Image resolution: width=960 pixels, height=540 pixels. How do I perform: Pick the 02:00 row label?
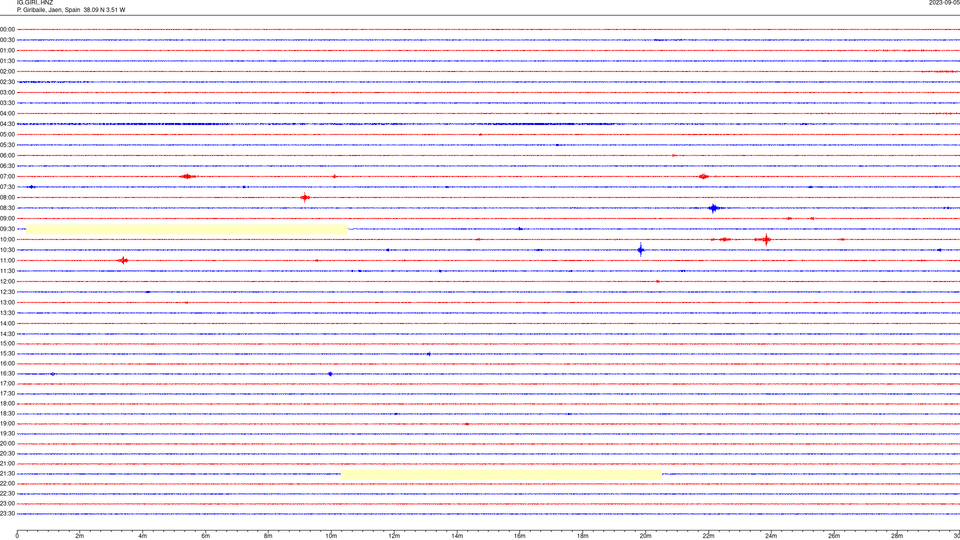coord(7,72)
